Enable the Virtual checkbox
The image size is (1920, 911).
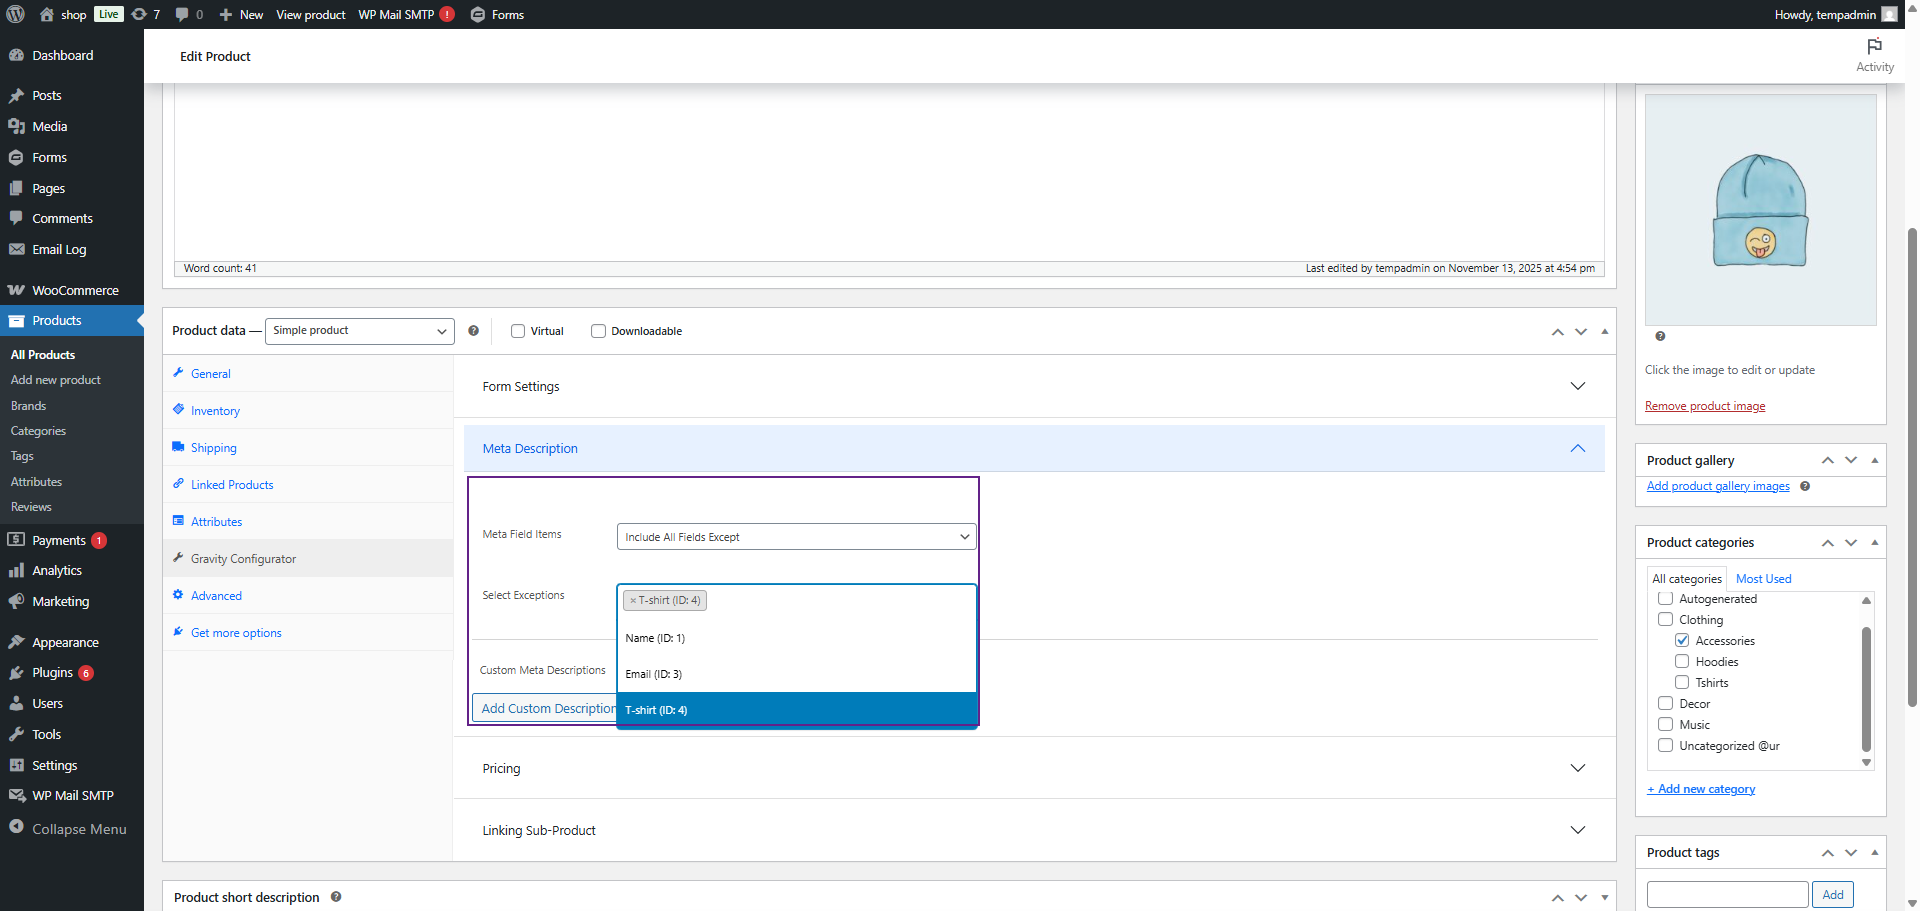point(518,331)
